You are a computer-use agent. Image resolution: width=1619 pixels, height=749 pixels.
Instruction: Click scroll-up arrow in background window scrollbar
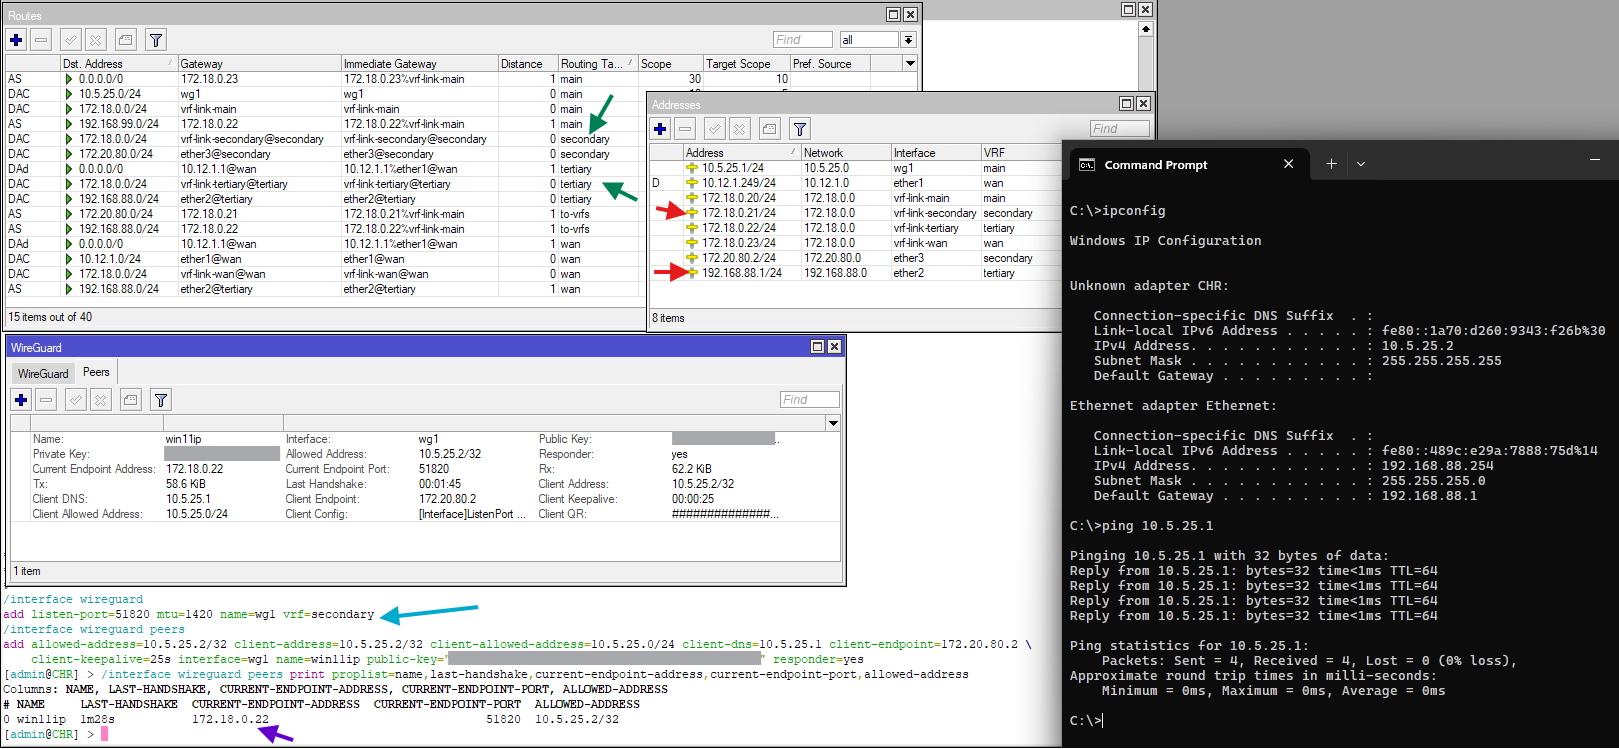[1146, 29]
